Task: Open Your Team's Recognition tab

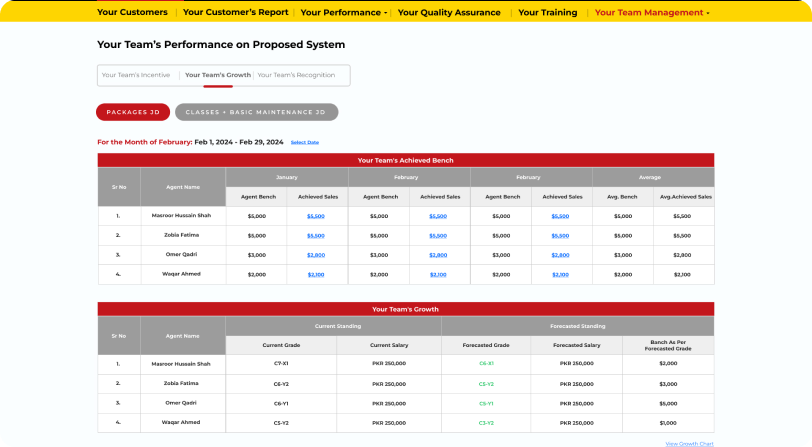Action: click(296, 75)
